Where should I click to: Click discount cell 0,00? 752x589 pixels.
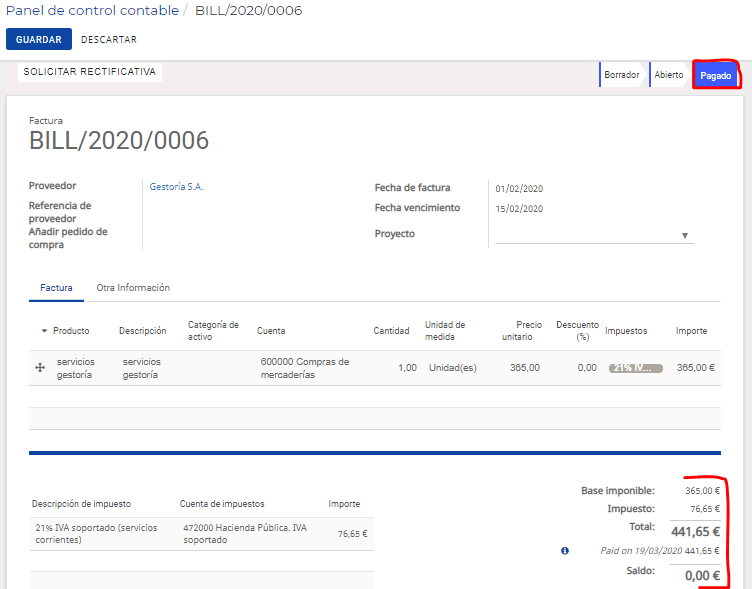(x=587, y=368)
